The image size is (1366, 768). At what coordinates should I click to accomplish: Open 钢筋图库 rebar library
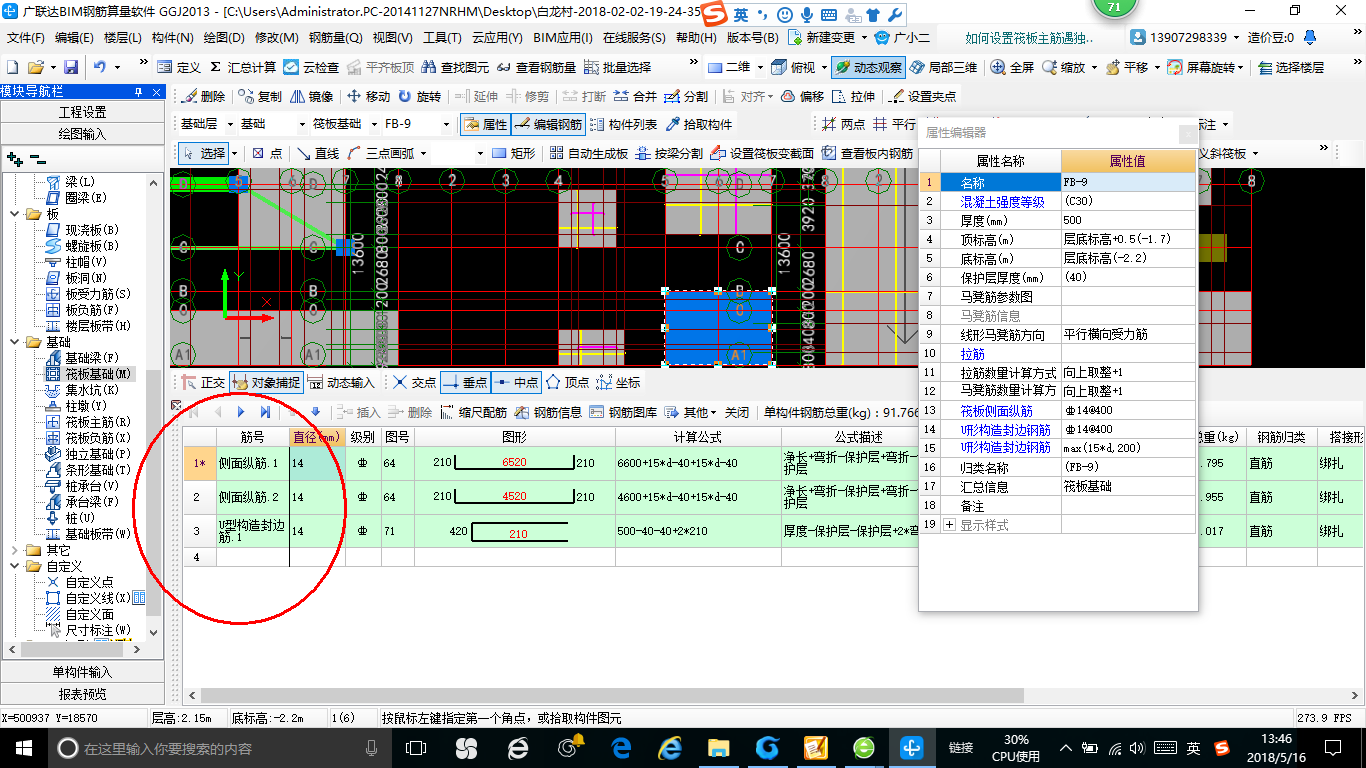pos(624,411)
